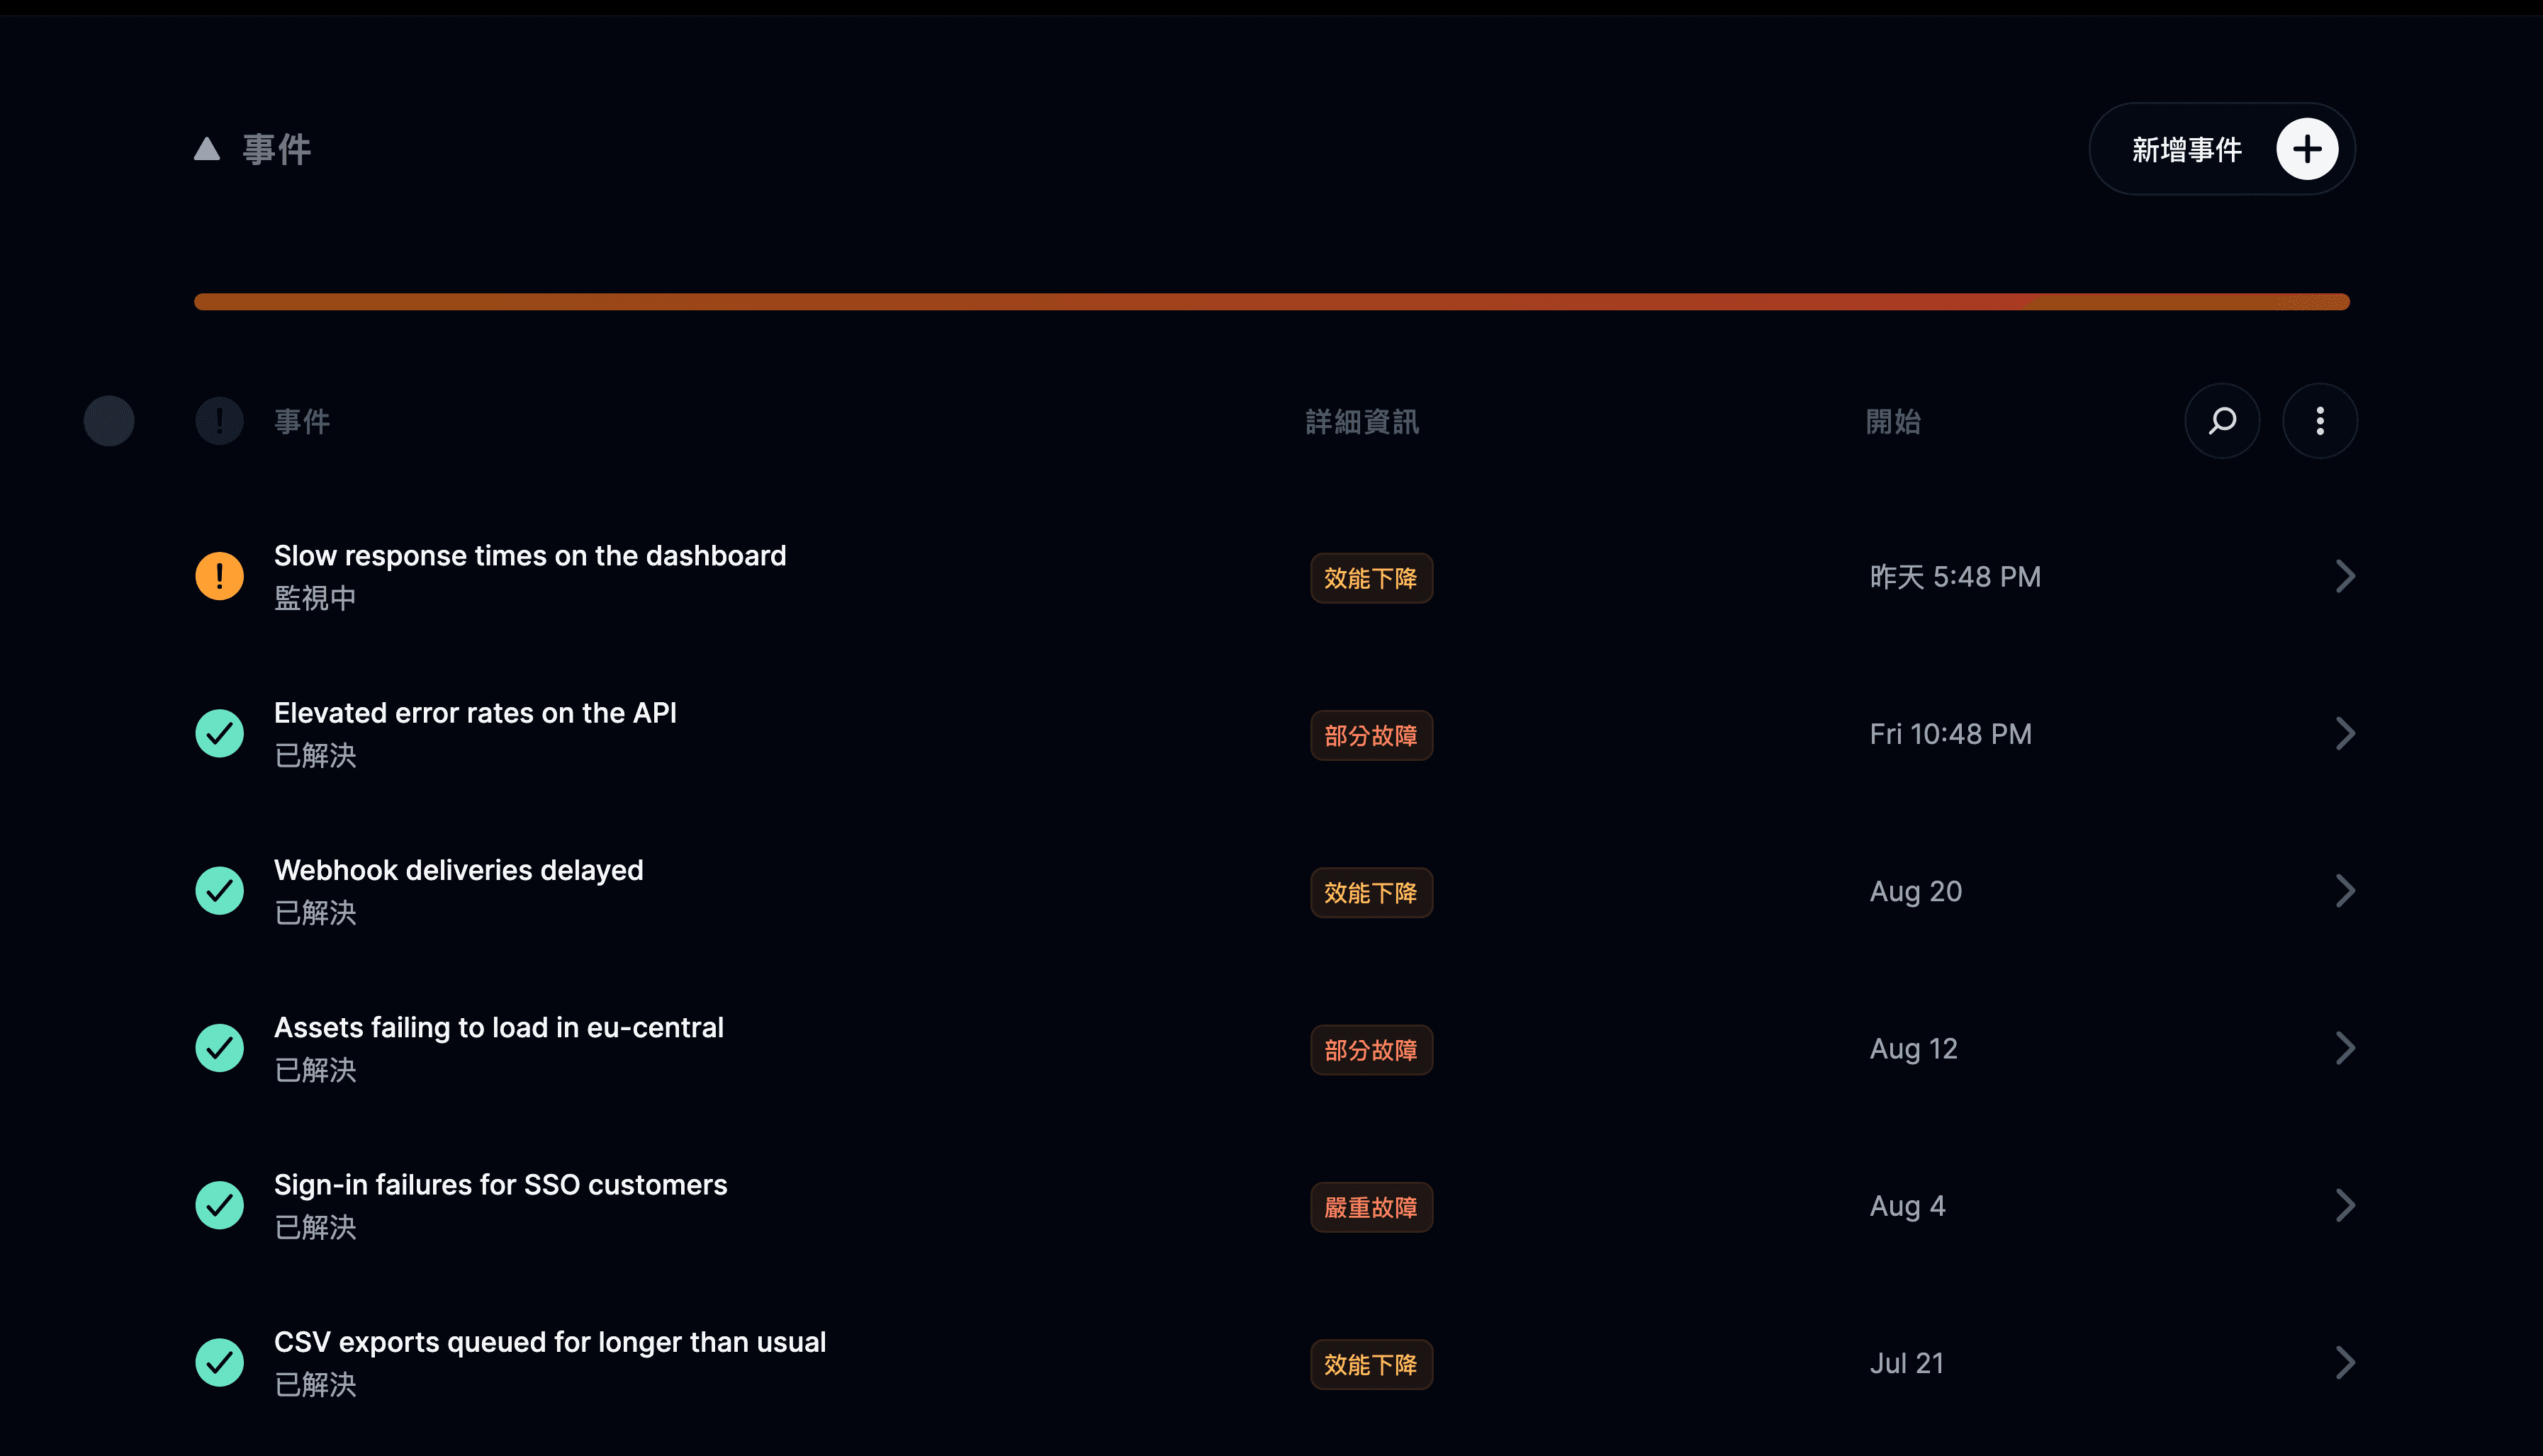Click orange warning icon of Slow response incident
This screenshot has height=1456, width=2543.
click(219, 576)
